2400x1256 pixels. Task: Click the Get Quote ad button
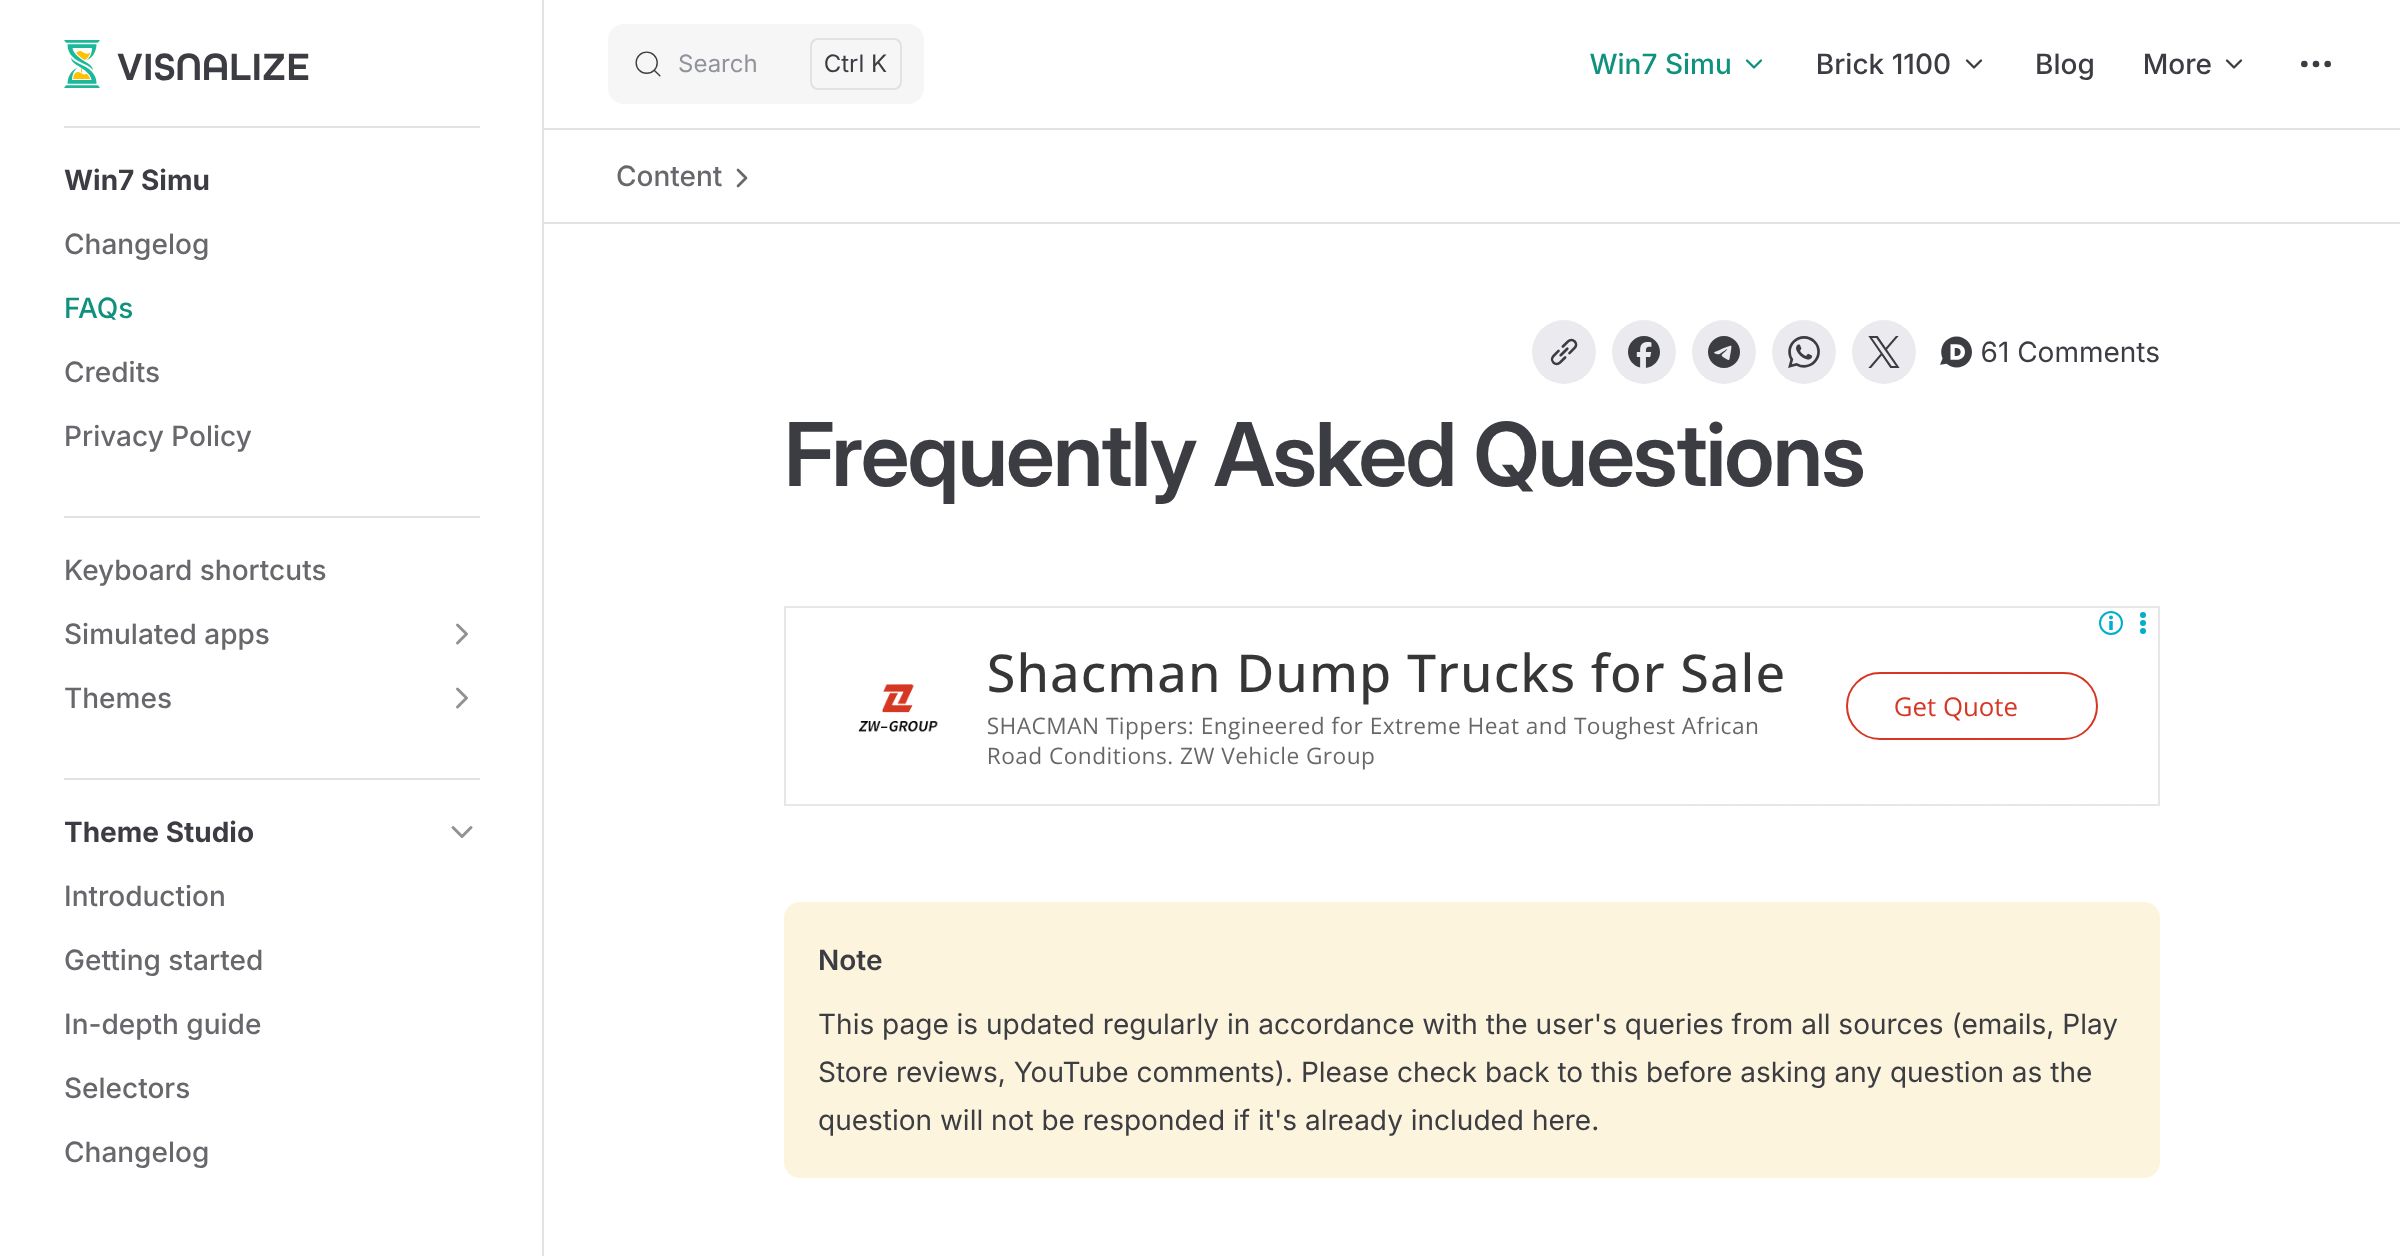[x=1971, y=706]
